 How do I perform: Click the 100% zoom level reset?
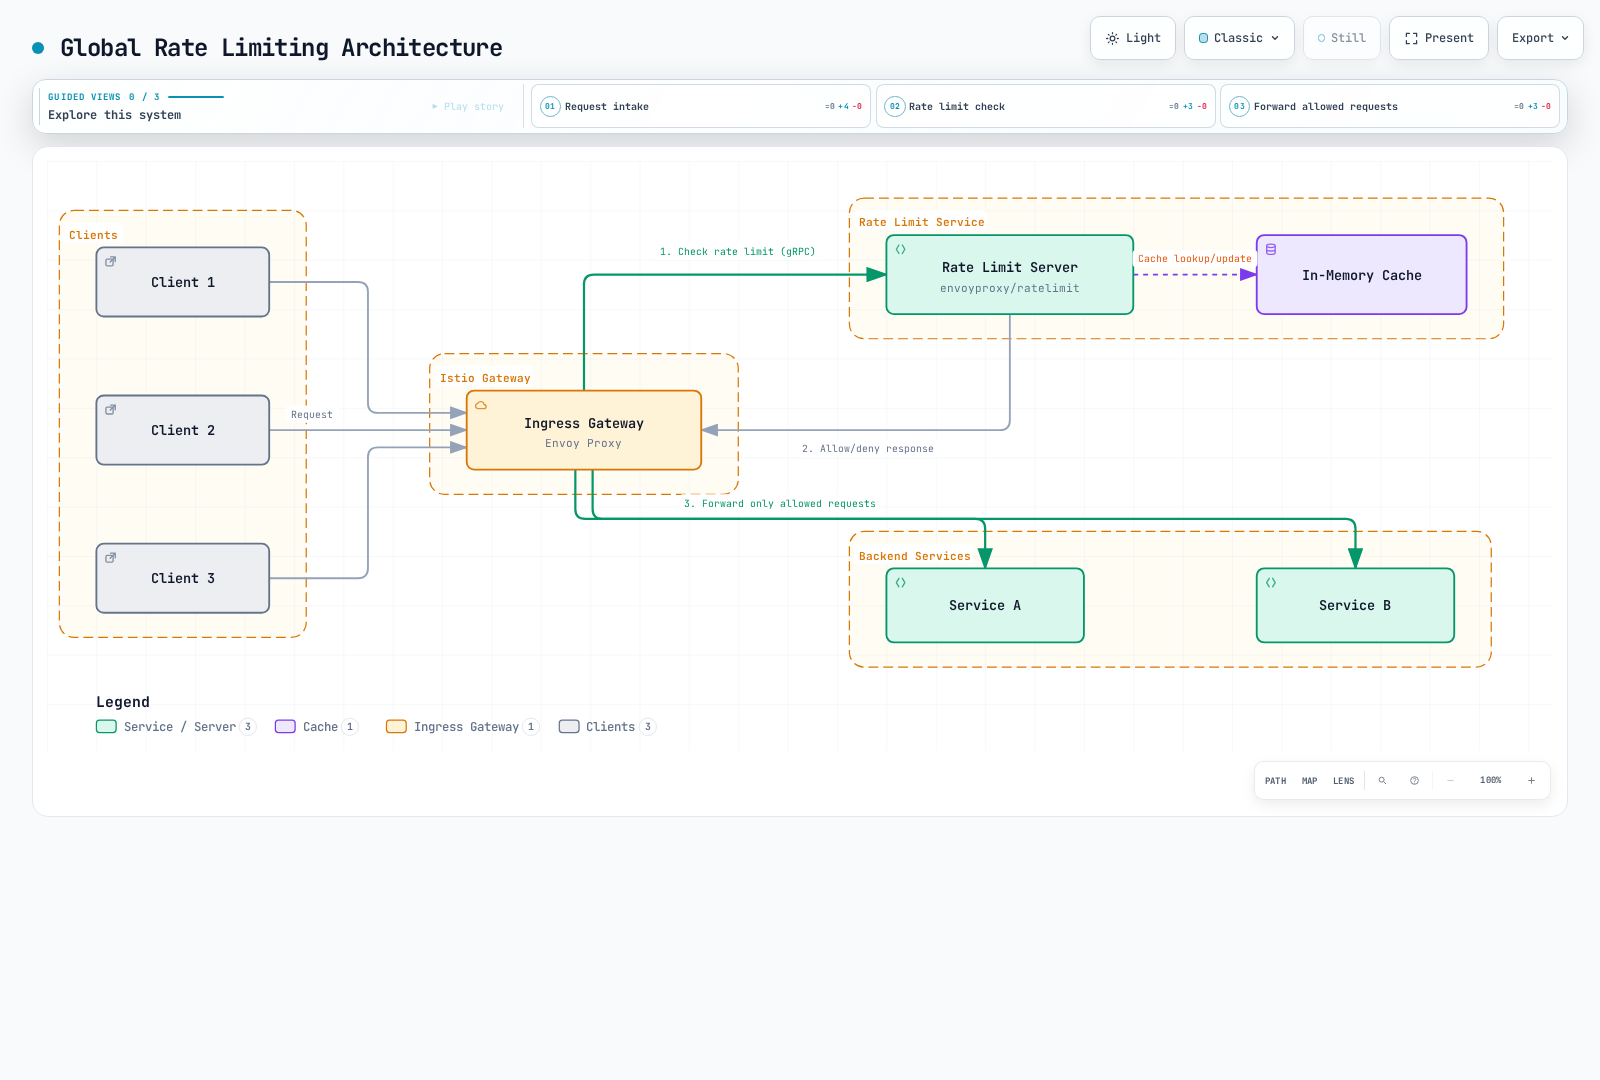click(1491, 781)
